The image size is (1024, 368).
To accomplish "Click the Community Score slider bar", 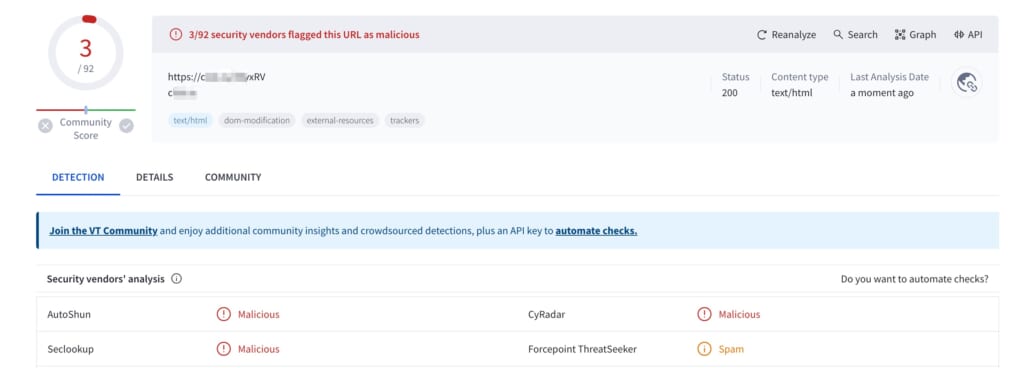I will tap(86, 110).
